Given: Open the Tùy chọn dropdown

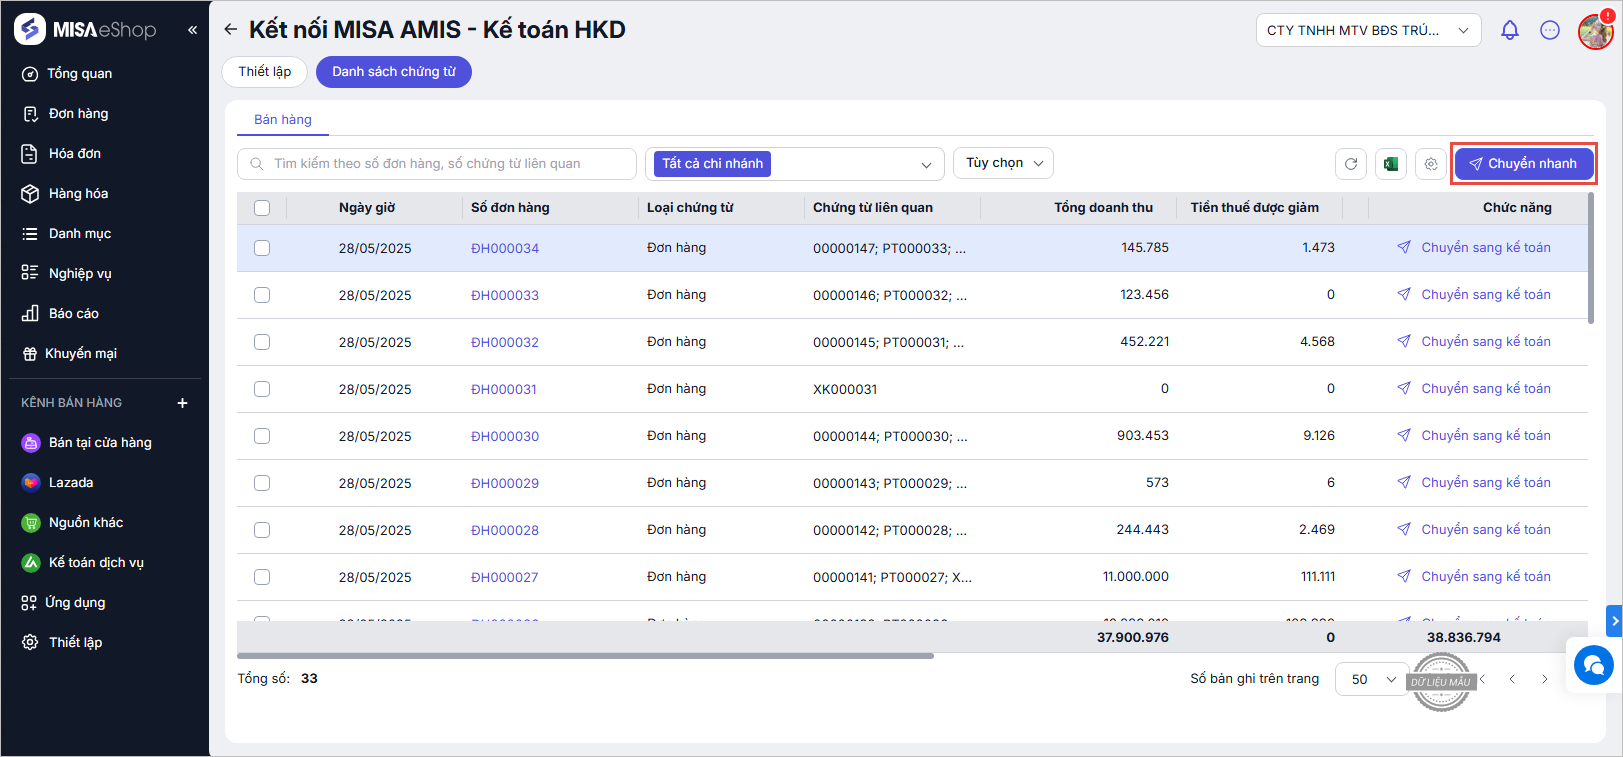Looking at the screenshot, I should click(1003, 163).
